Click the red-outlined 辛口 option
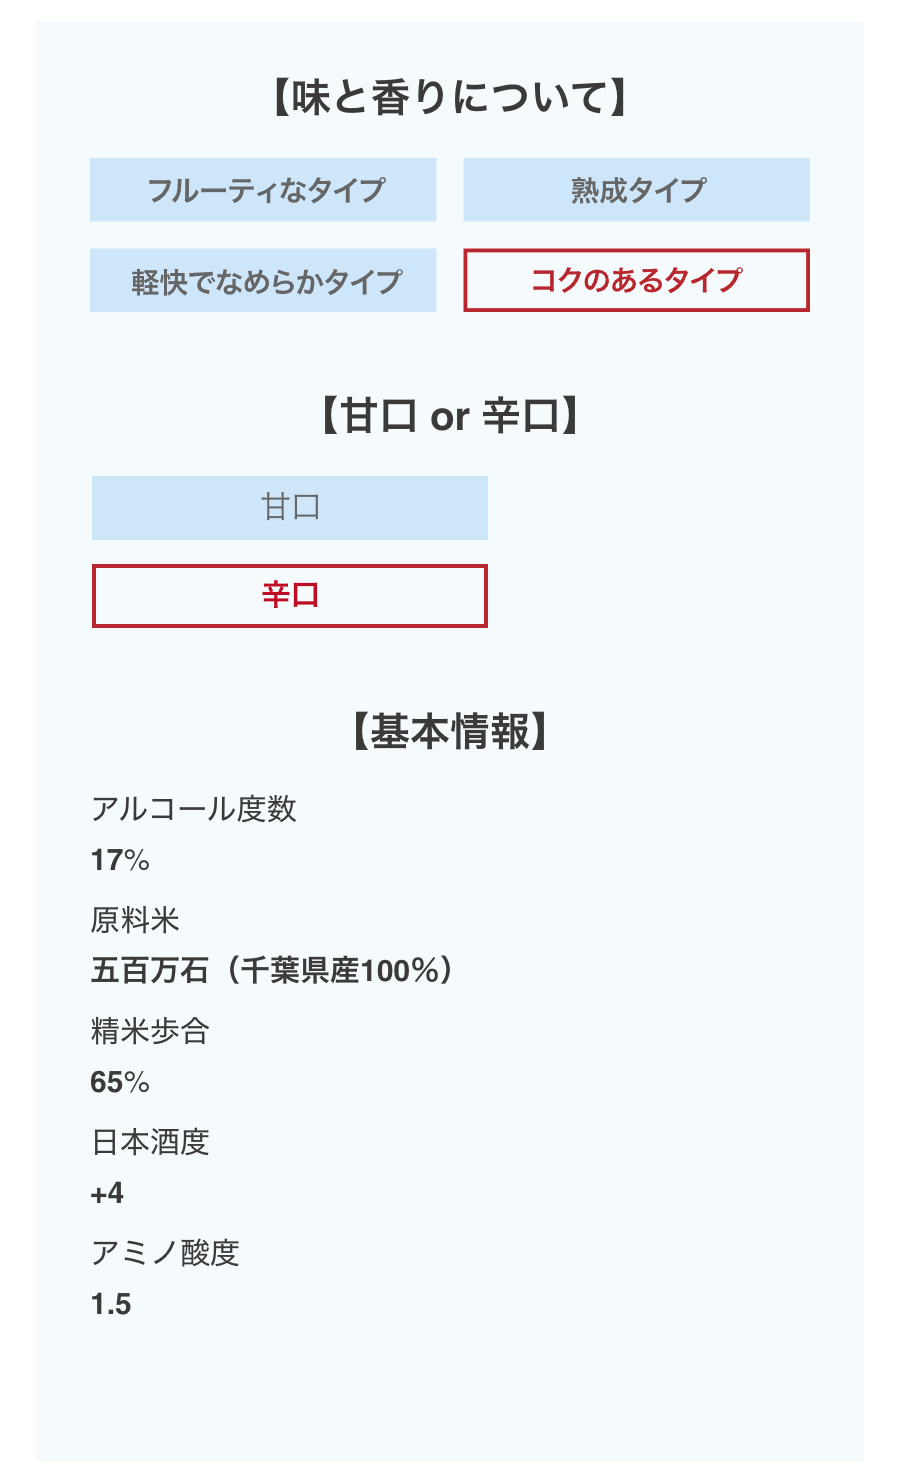Image resolution: width=900 pixels, height=1478 pixels. tap(290, 596)
